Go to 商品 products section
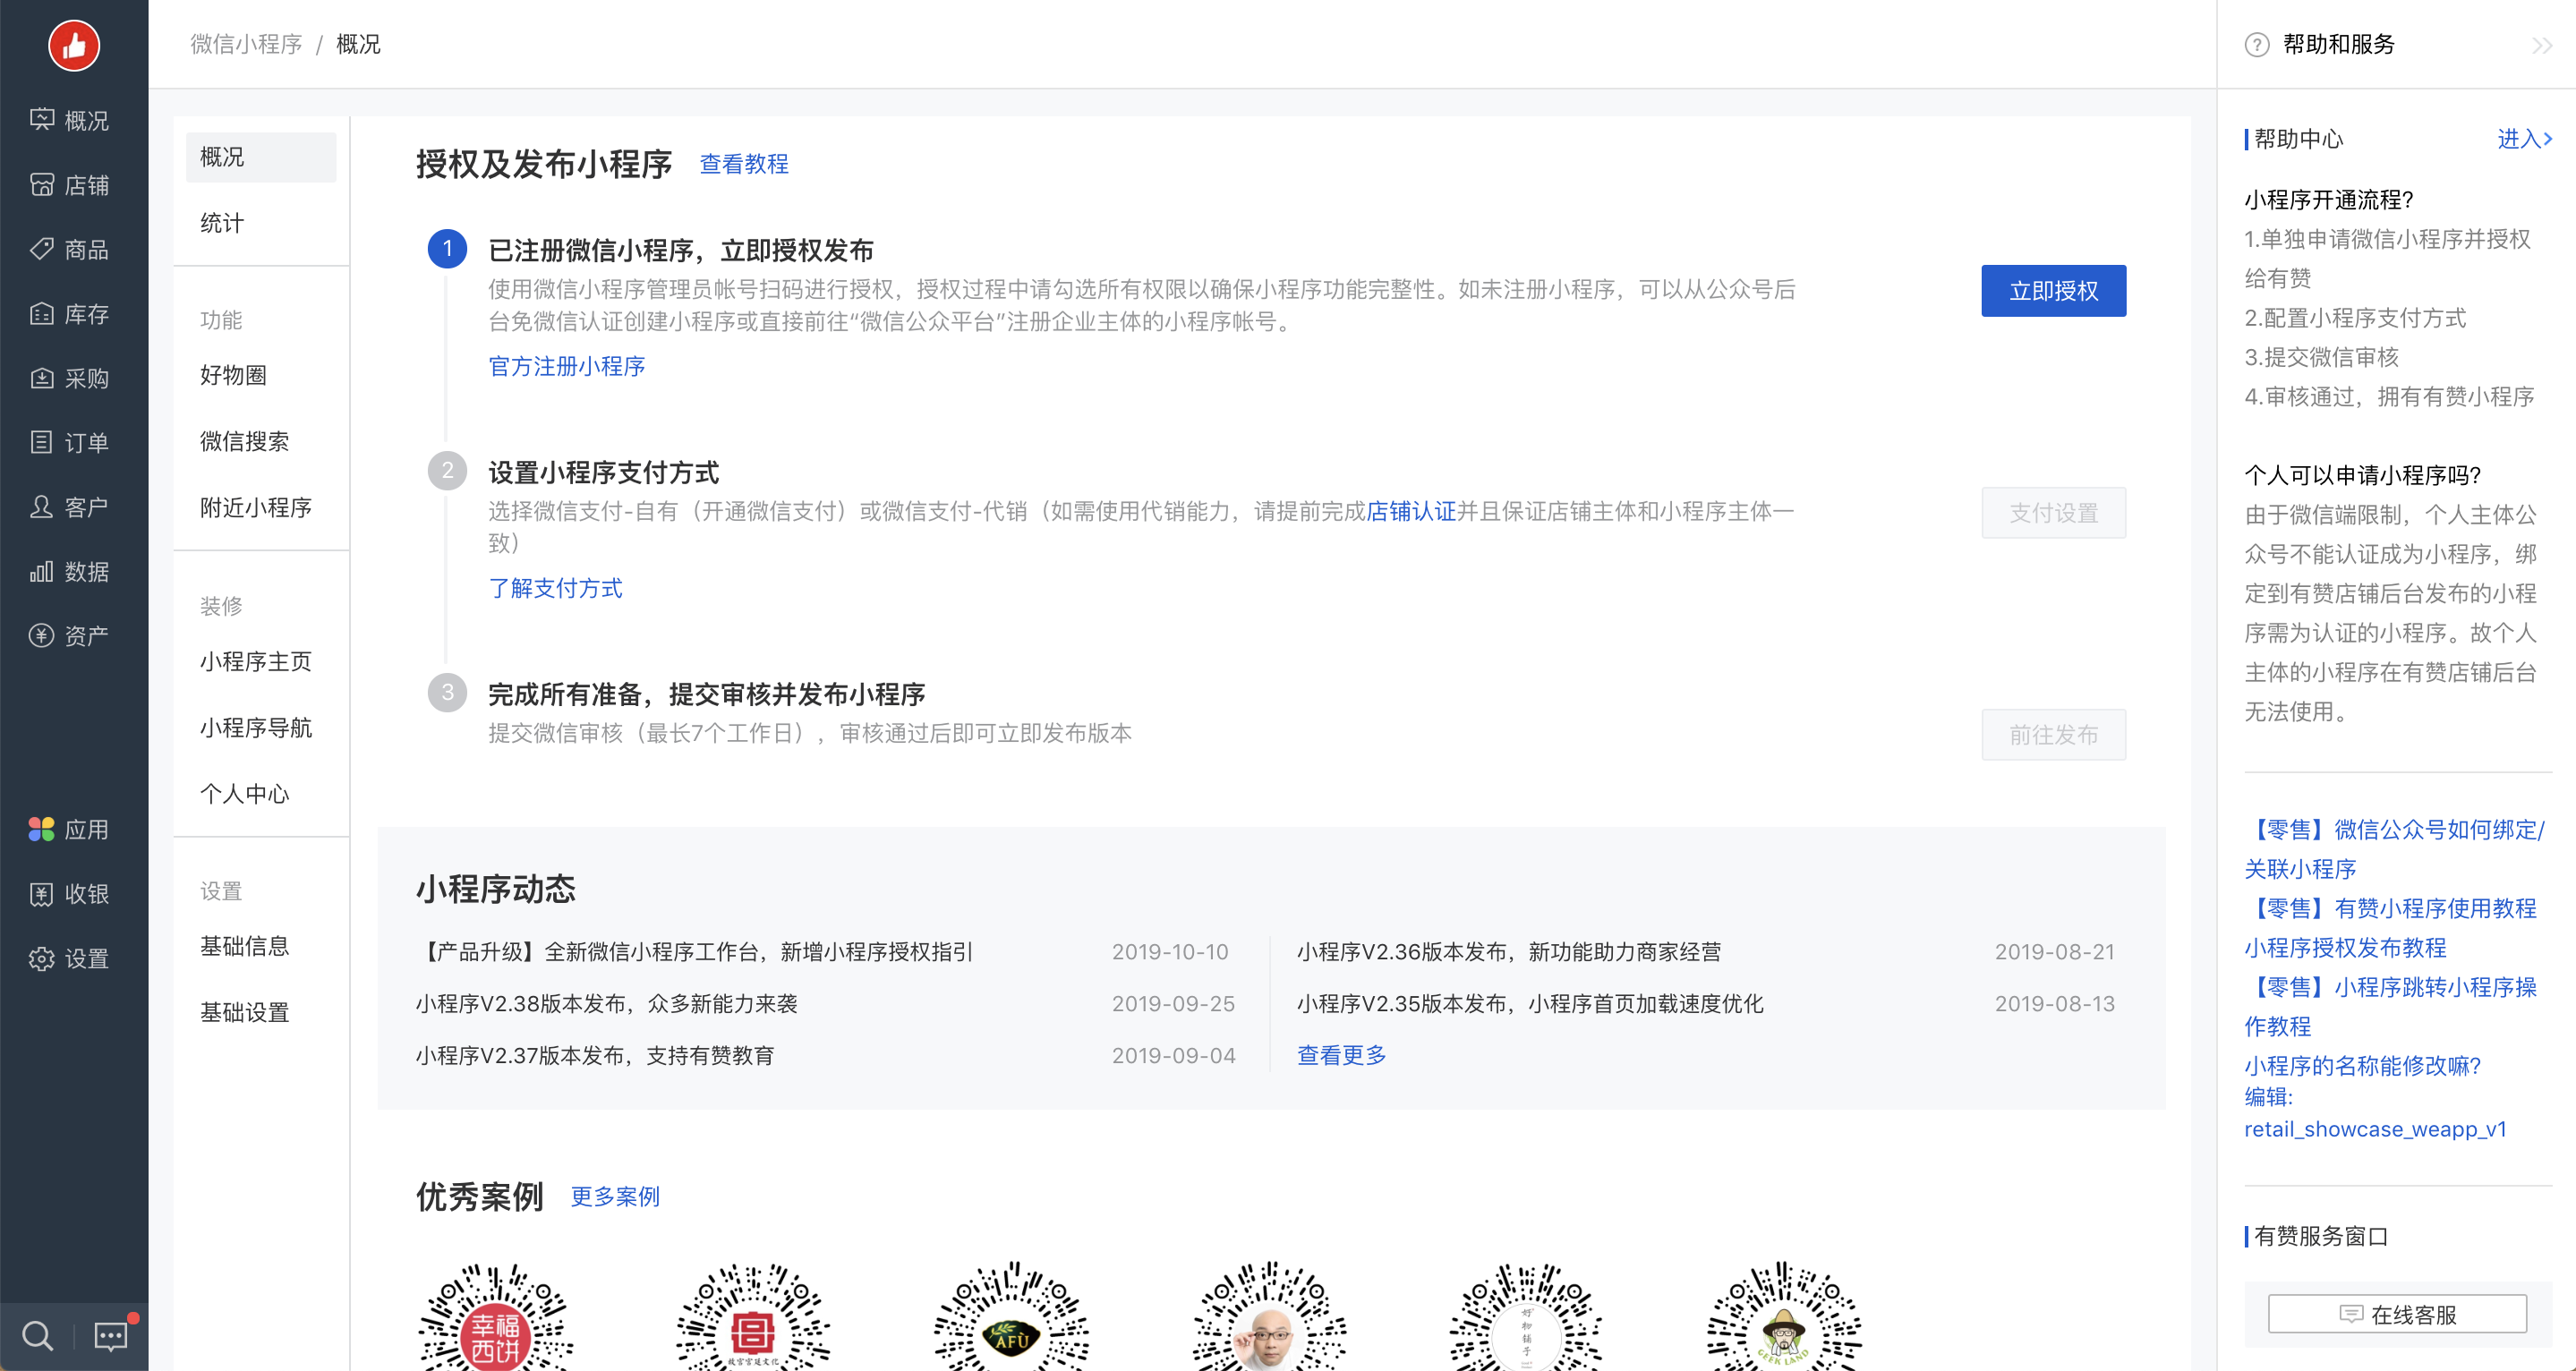Screen dimensions: 2576x1371 pyautogui.click(x=70, y=249)
